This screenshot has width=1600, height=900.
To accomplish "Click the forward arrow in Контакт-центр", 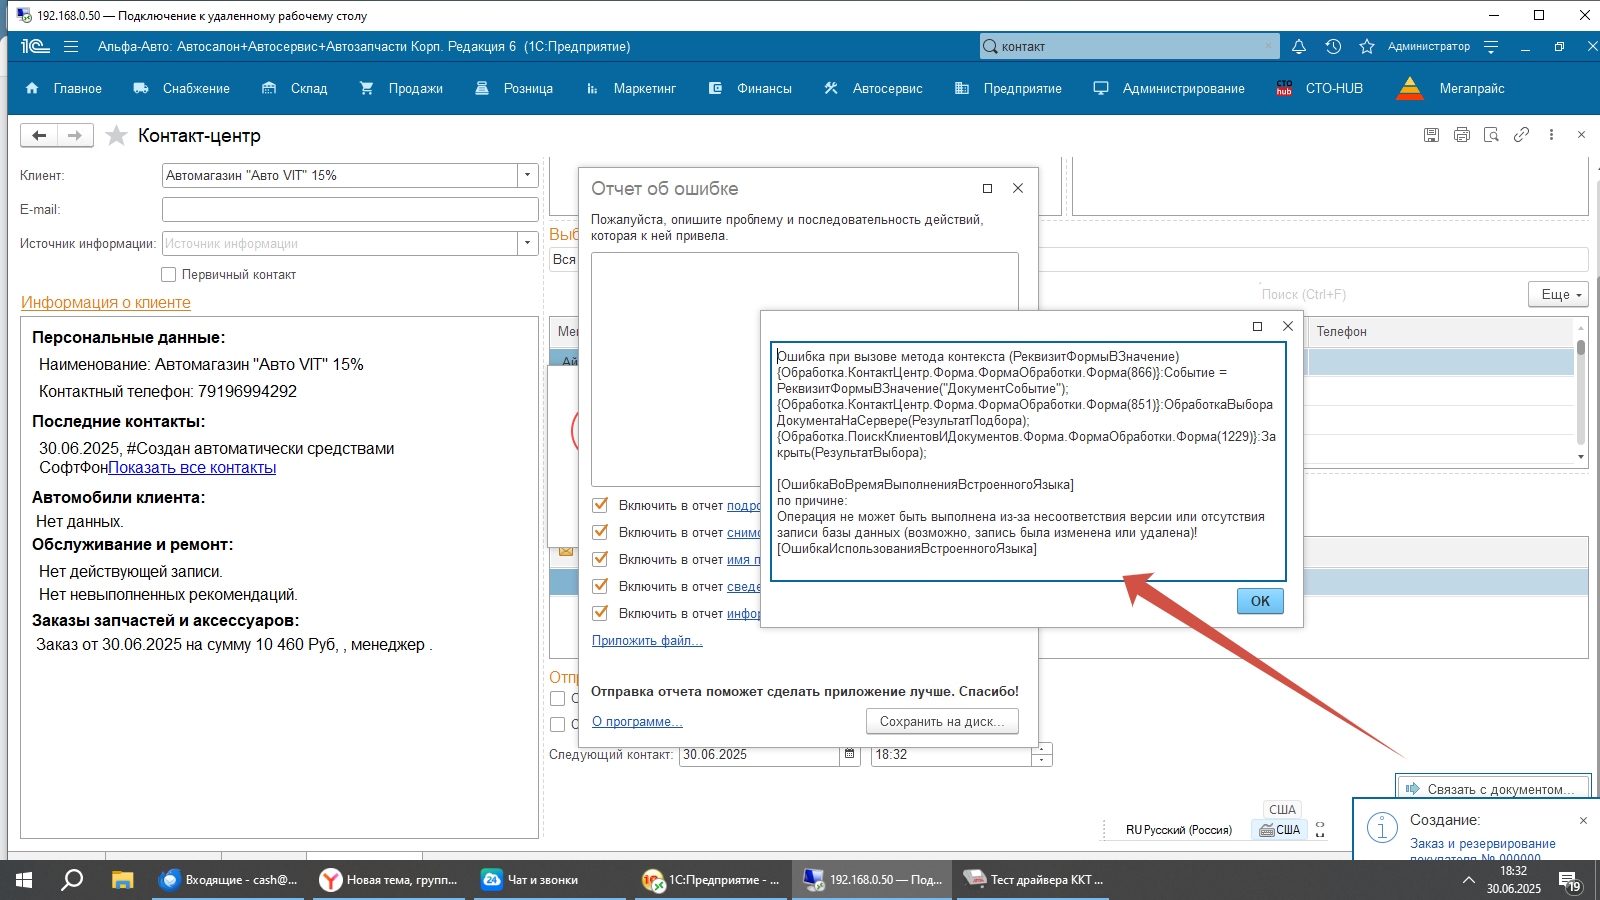I will click(75, 135).
